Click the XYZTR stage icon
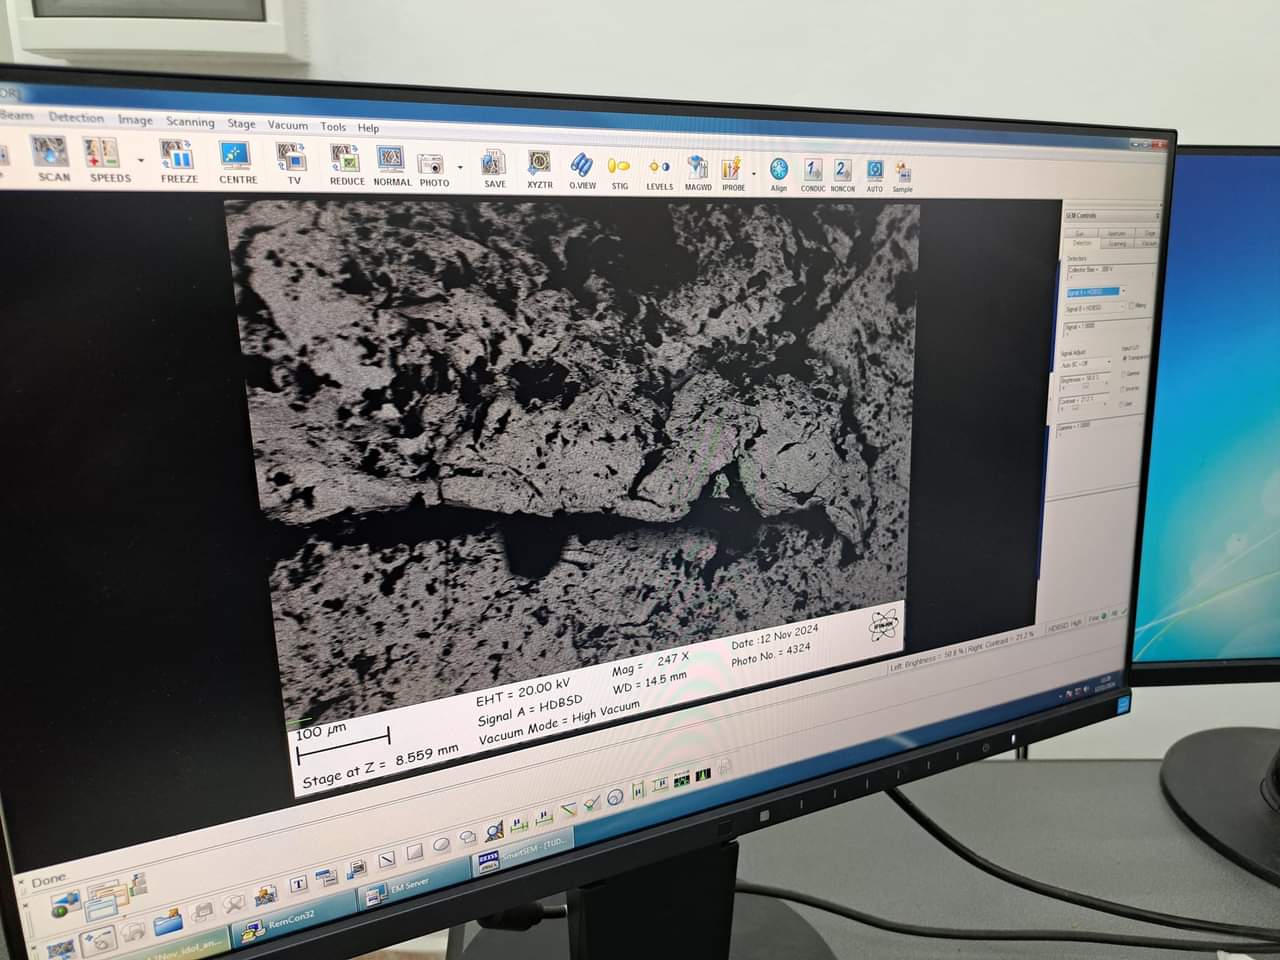The image size is (1280, 960). coord(539,168)
